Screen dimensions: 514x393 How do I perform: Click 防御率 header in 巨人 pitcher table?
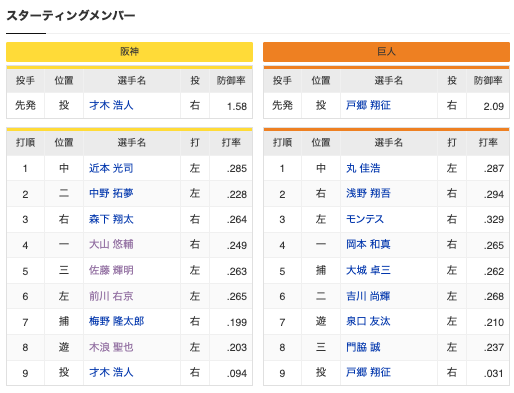pos(488,80)
